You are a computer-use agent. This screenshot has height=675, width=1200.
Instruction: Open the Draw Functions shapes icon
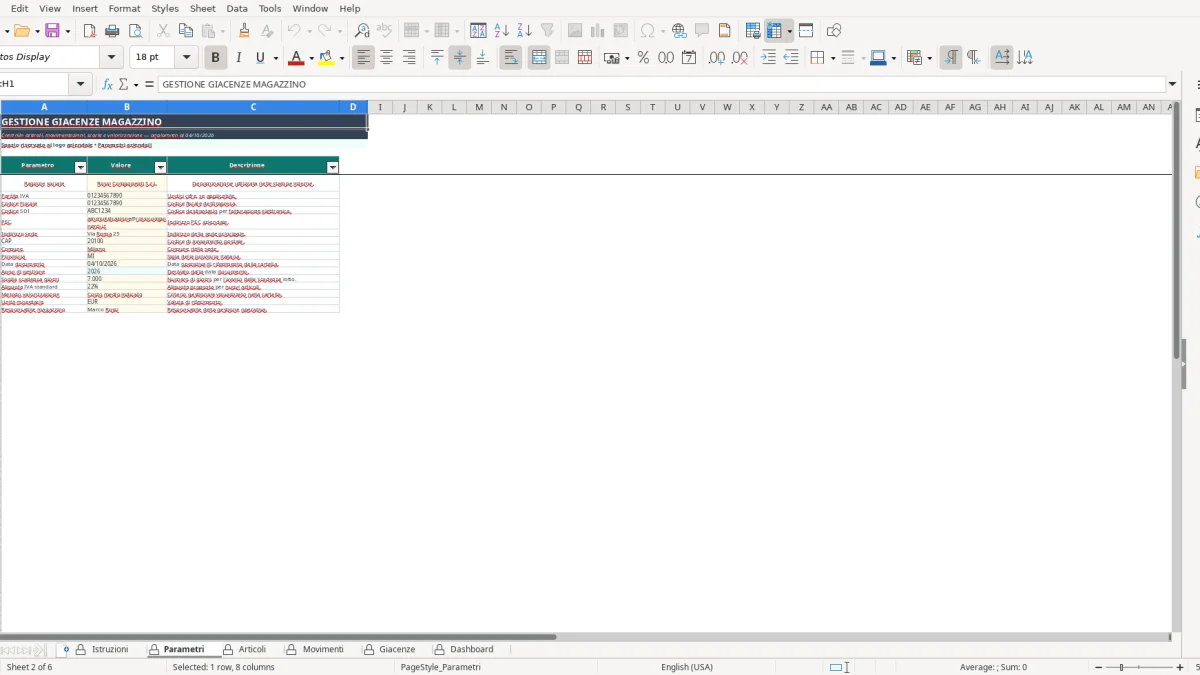(834, 31)
